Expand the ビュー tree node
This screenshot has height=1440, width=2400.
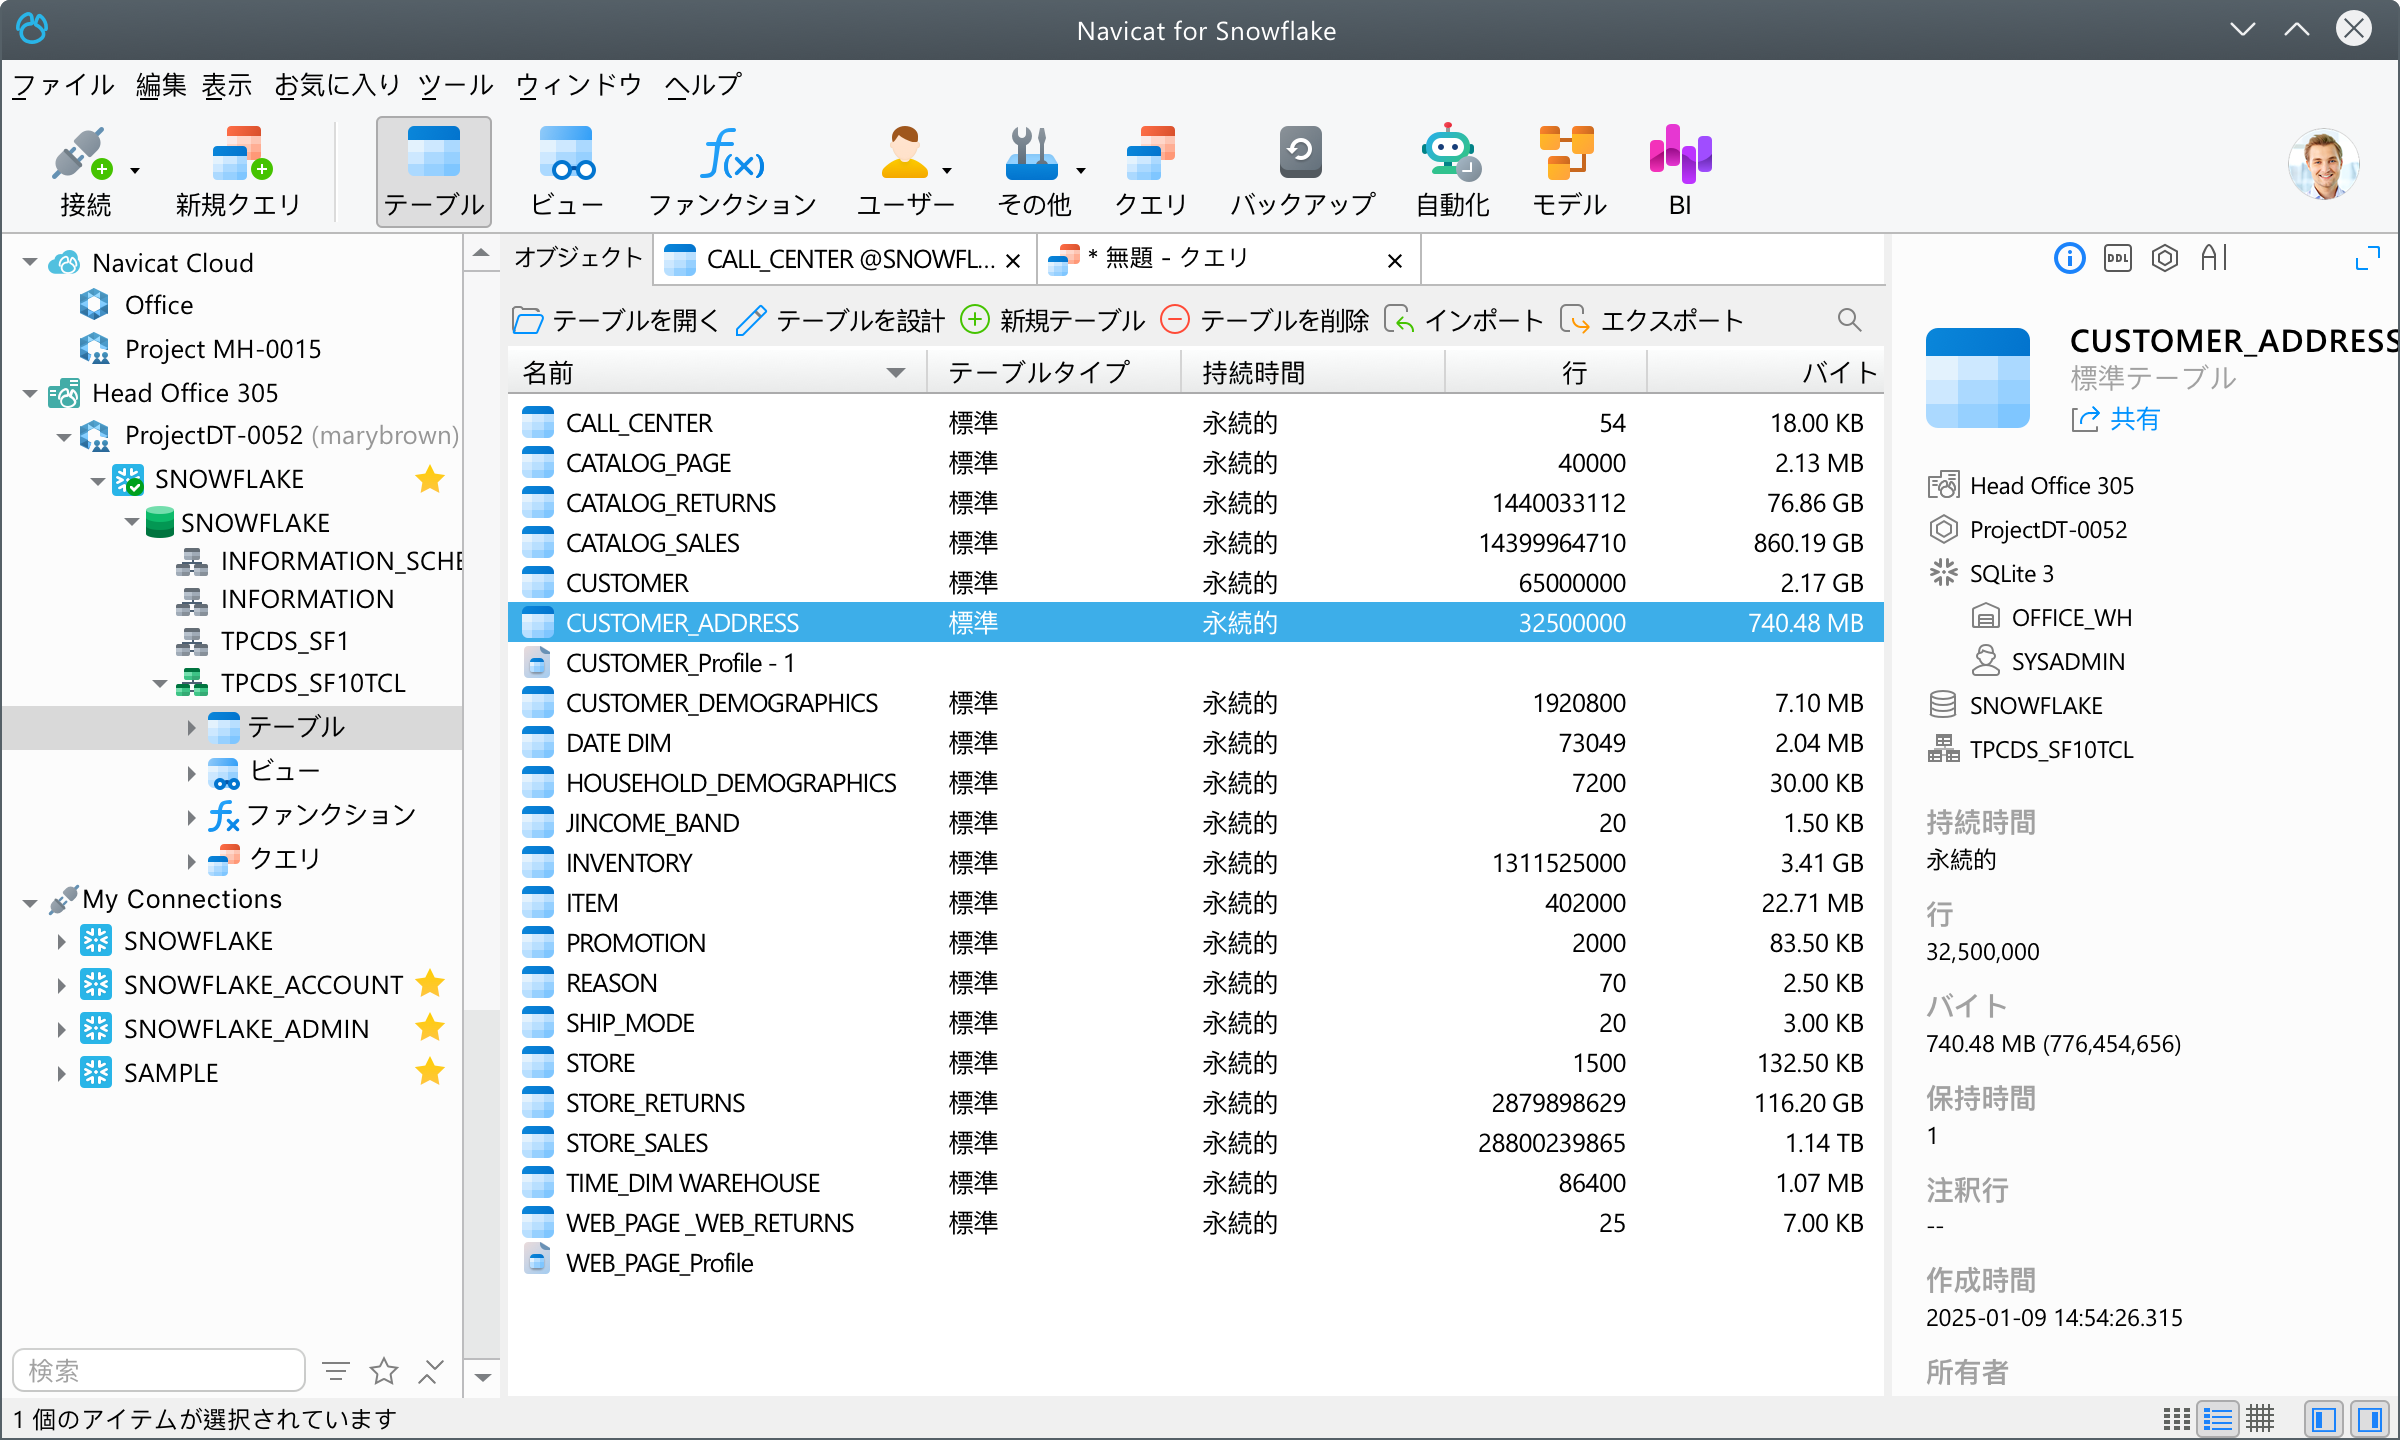[x=191, y=772]
